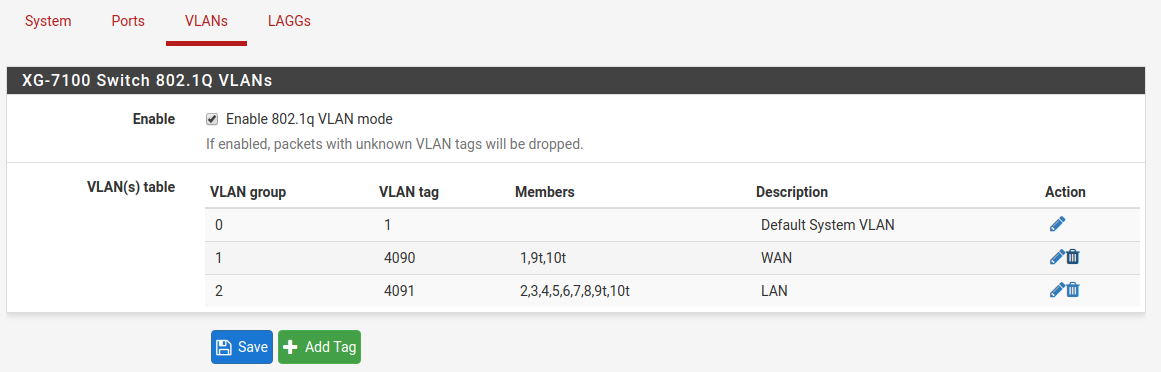Screen dimensions: 1161x372
Task: Save the VLAN configuration
Action: (x=242, y=348)
